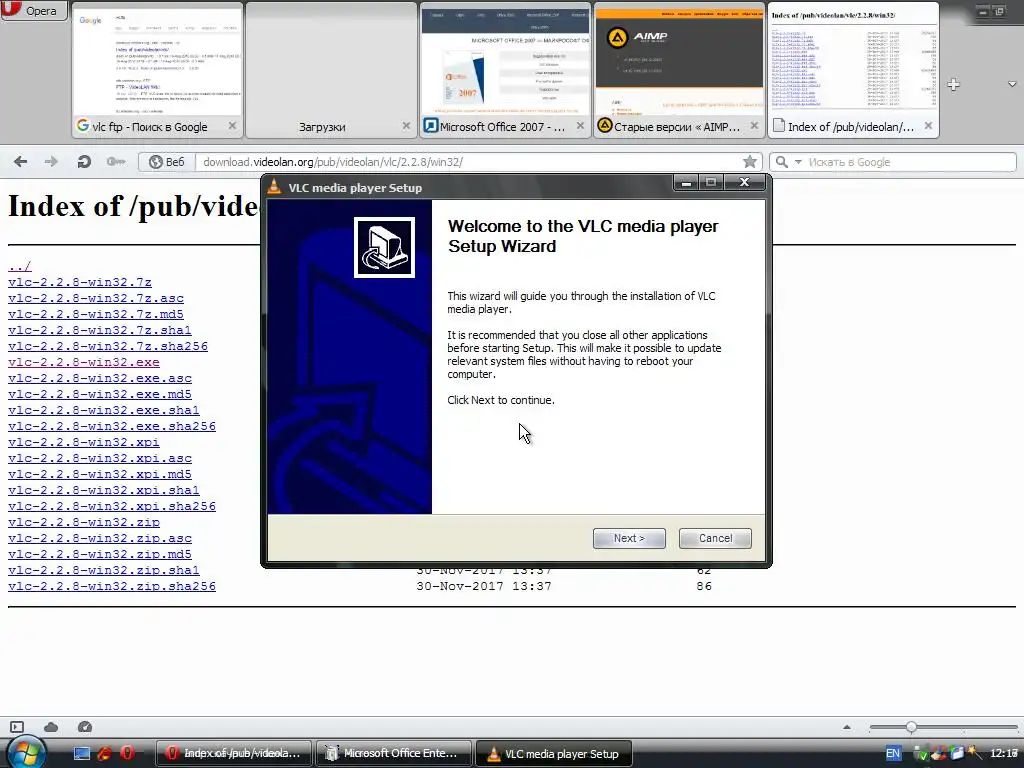Open the vlc-2.2.8-win32.xpi.sha1 link
This screenshot has height=768, width=1024.
104,490
